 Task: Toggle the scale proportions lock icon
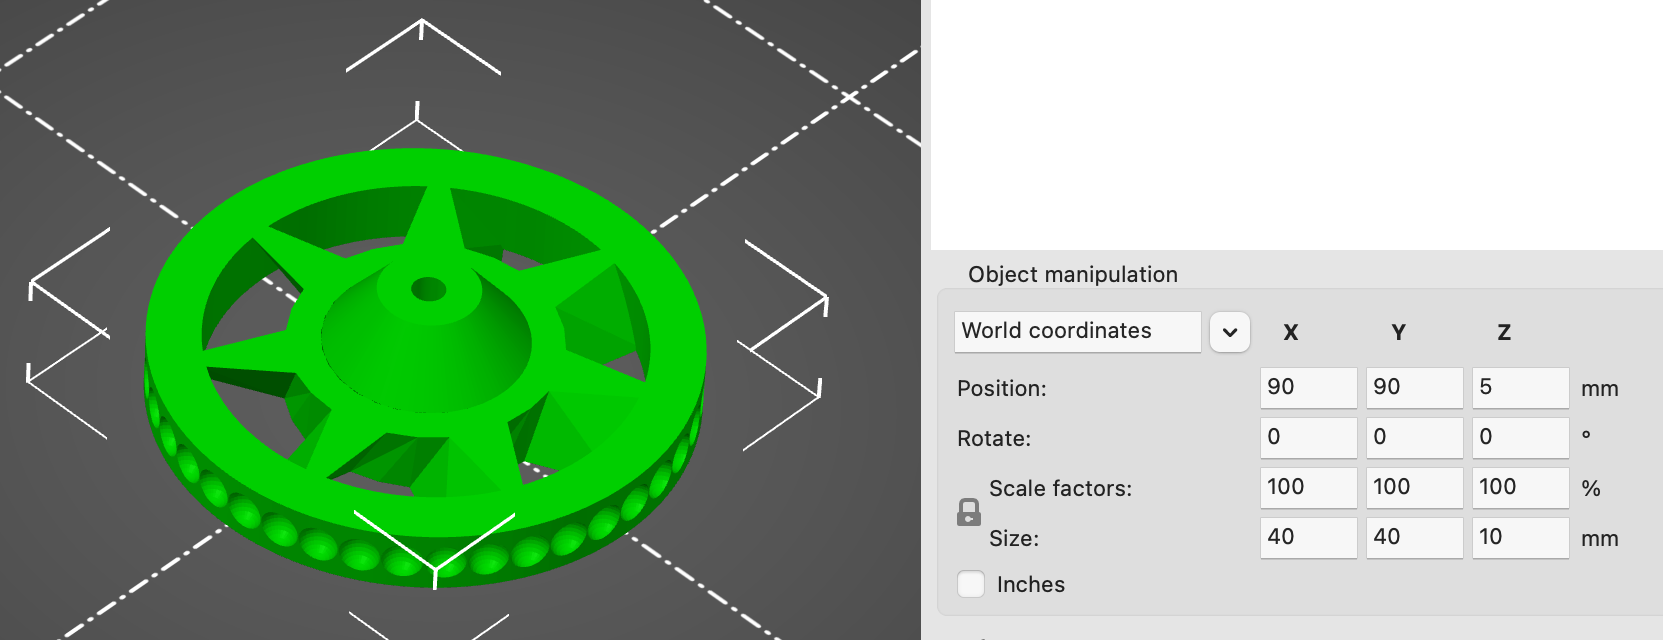point(968,513)
